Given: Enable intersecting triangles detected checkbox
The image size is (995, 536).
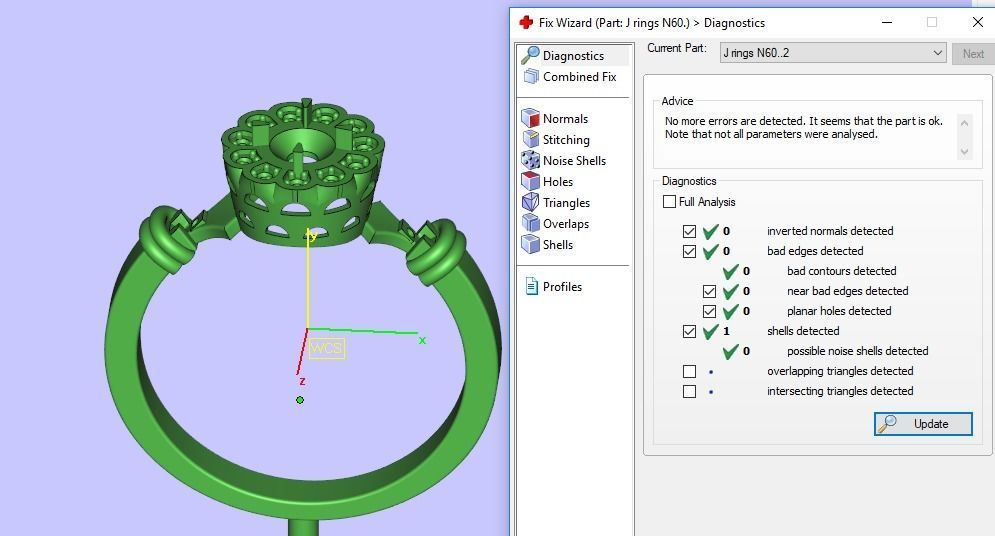Looking at the screenshot, I should point(689,391).
